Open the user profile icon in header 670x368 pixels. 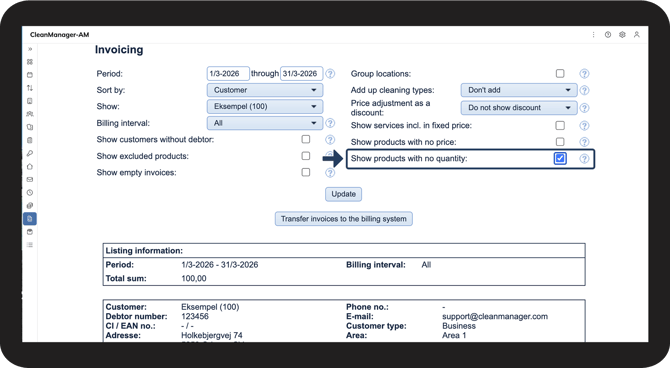coord(637,35)
